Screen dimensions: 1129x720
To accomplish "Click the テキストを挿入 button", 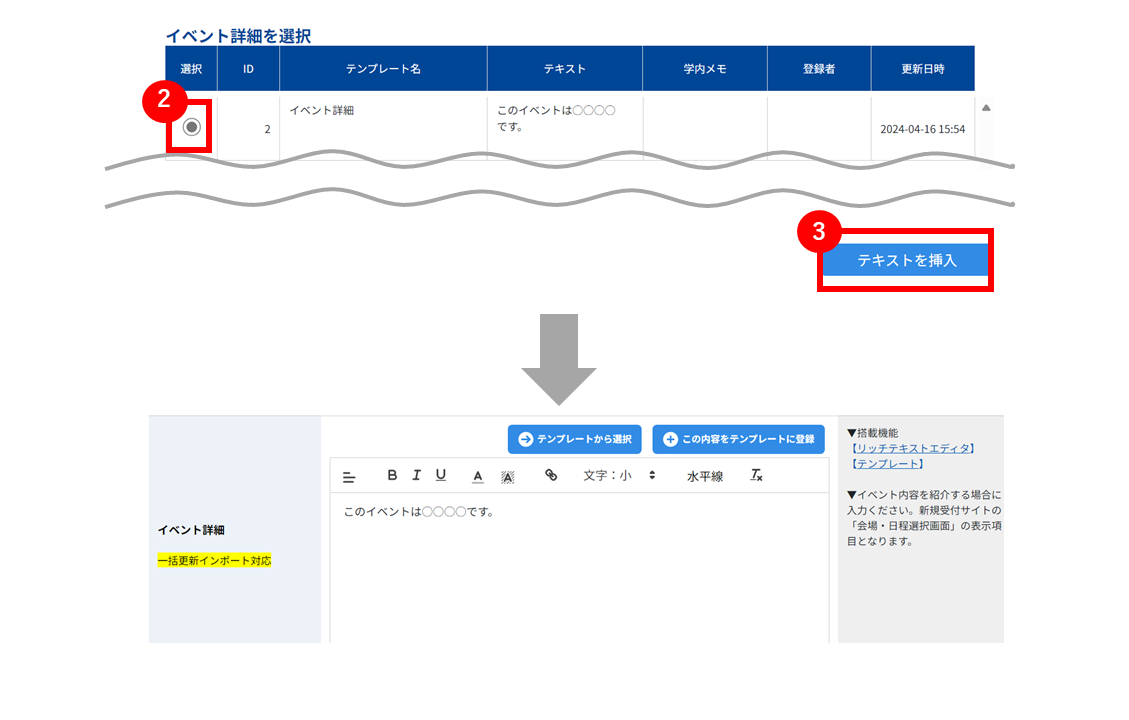I will coord(906,260).
